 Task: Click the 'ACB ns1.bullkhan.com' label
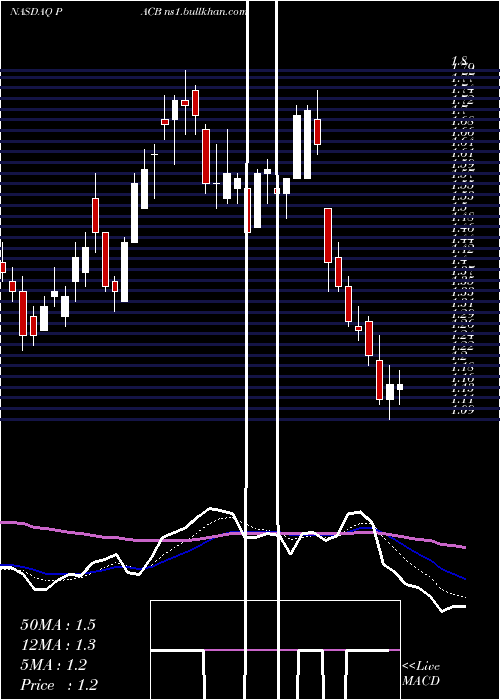(x=193, y=12)
